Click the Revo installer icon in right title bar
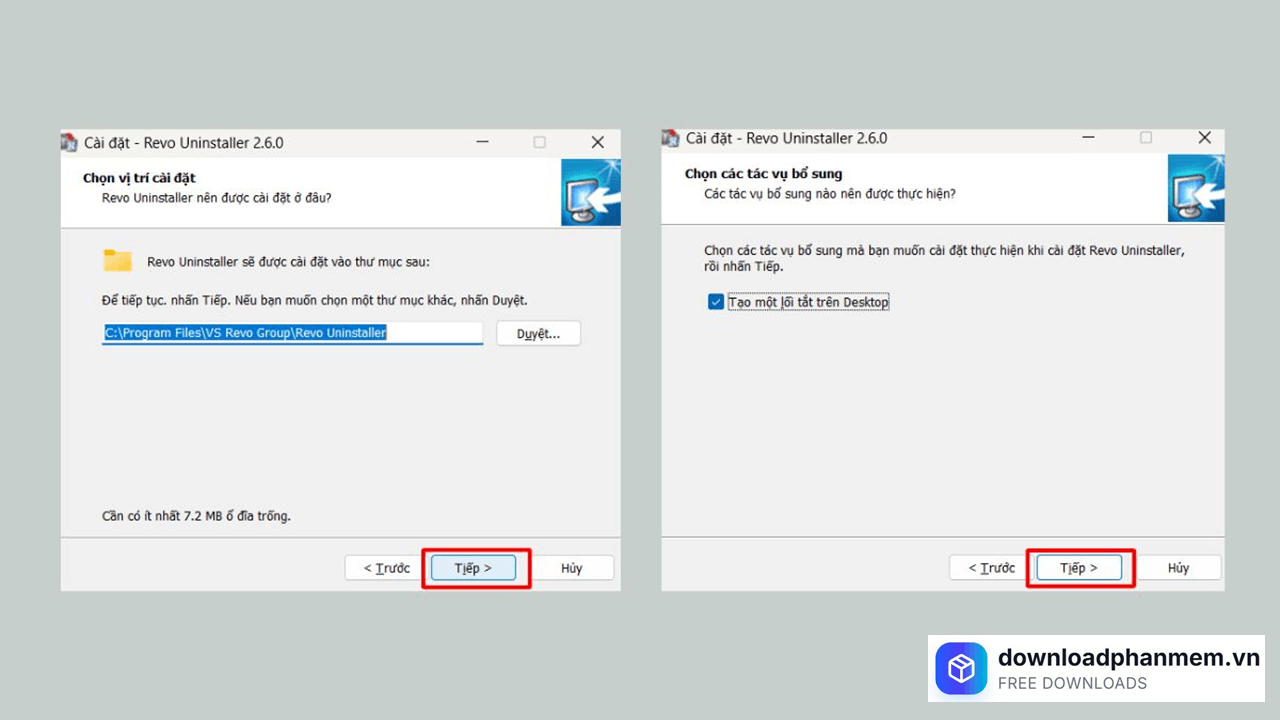 [671, 138]
